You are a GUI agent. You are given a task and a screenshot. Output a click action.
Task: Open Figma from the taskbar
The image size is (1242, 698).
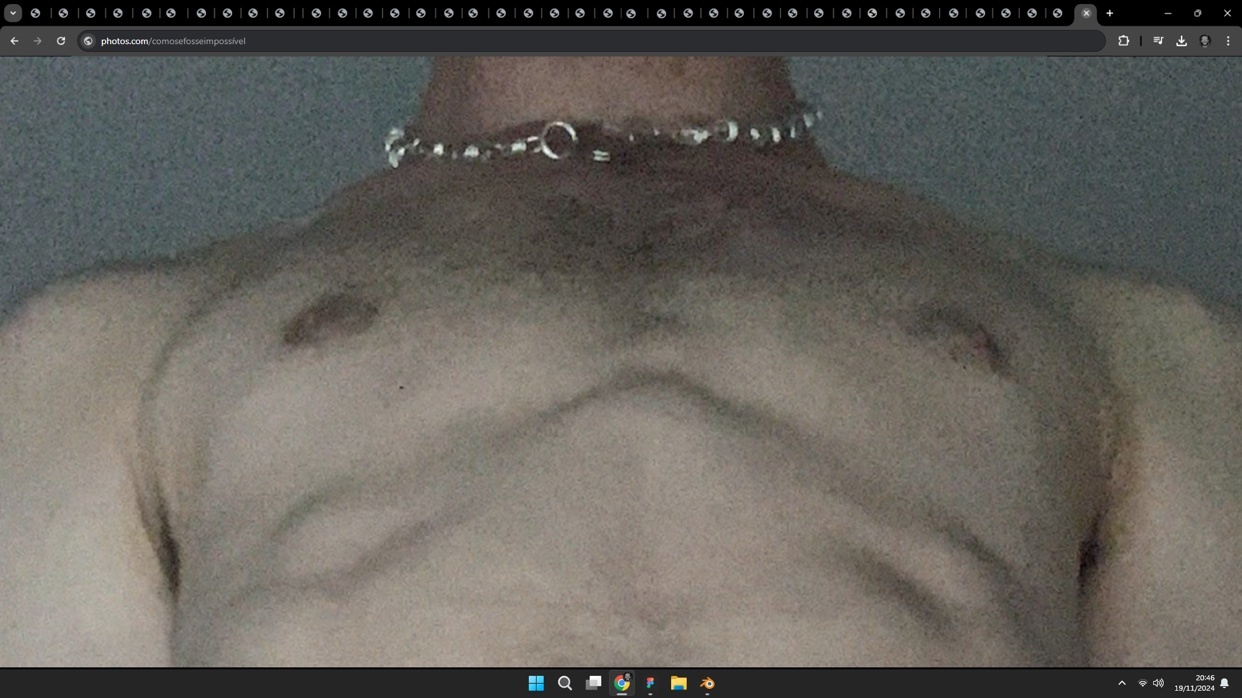[x=650, y=684]
